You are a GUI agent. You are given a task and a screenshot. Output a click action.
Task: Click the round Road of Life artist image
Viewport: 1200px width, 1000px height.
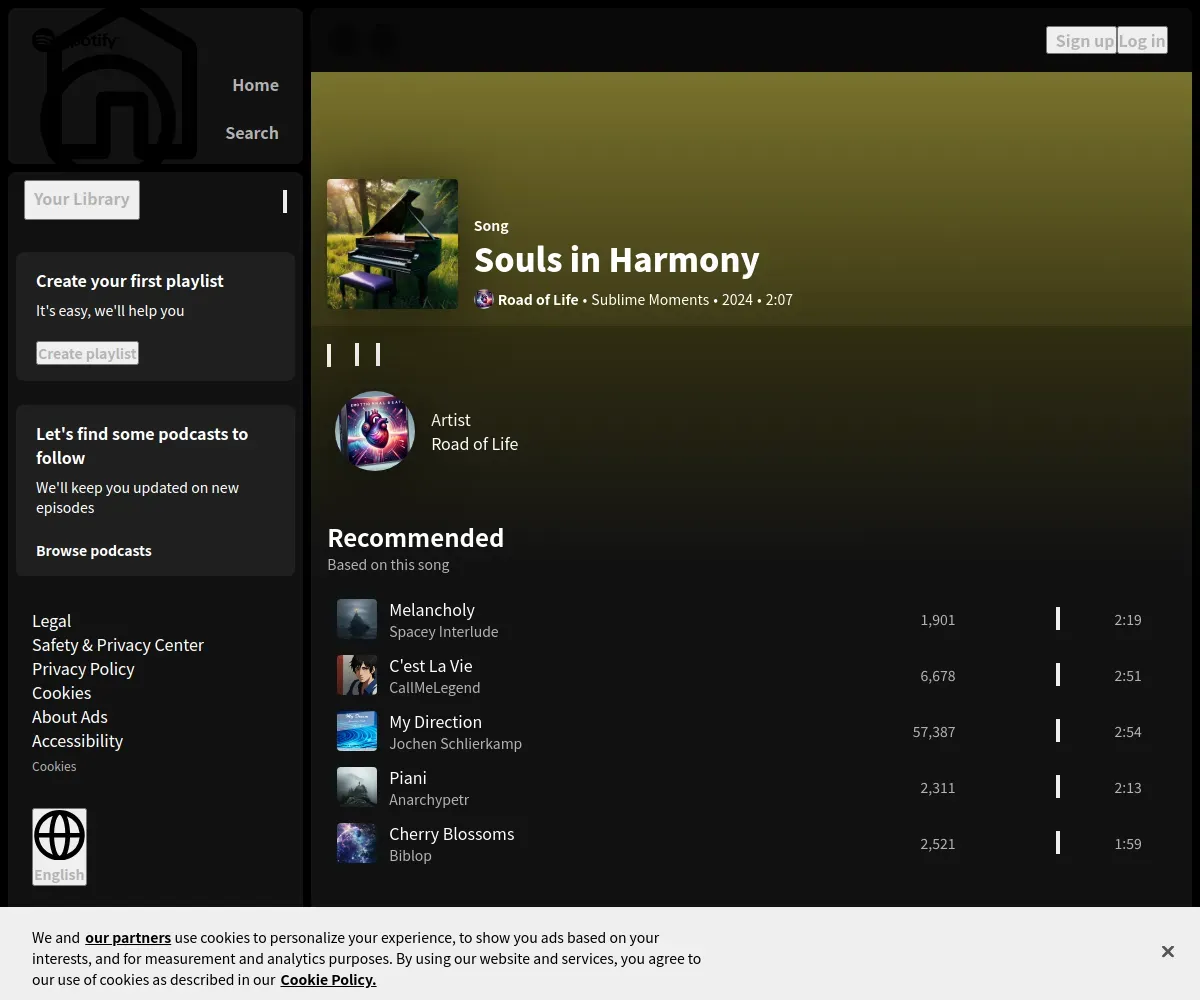point(375,431)
